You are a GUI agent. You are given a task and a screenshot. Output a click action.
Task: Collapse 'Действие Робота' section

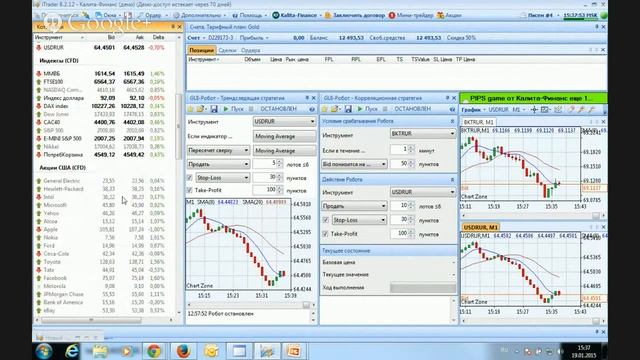[452, 180]
